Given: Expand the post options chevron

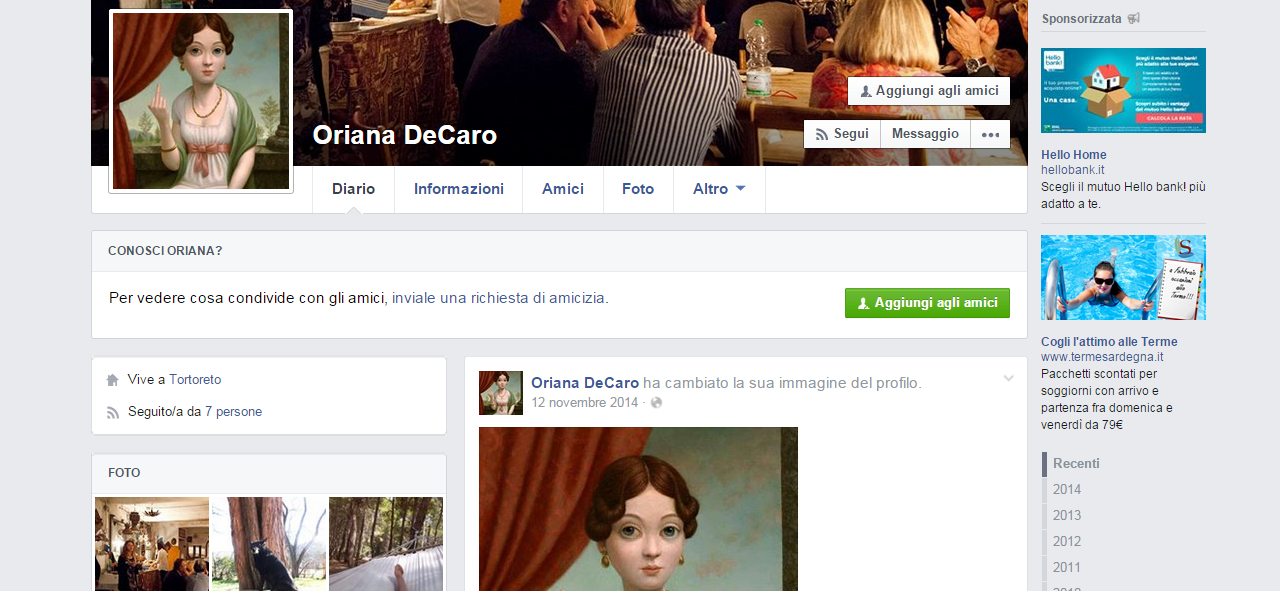Looking at the screenshot, I should tap(1008, 378).
